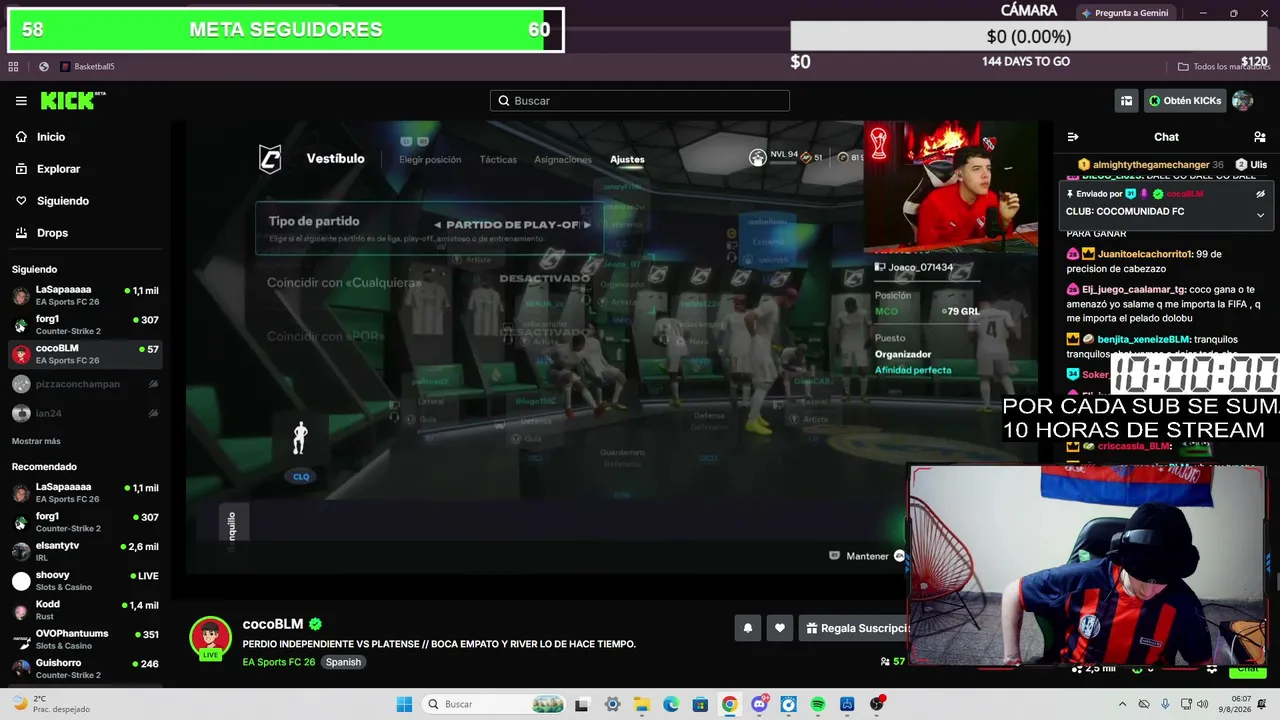Open Todos los marcadores bookmarks folder
This screenshot has height=720, width=1280.
pos(1223,67)
